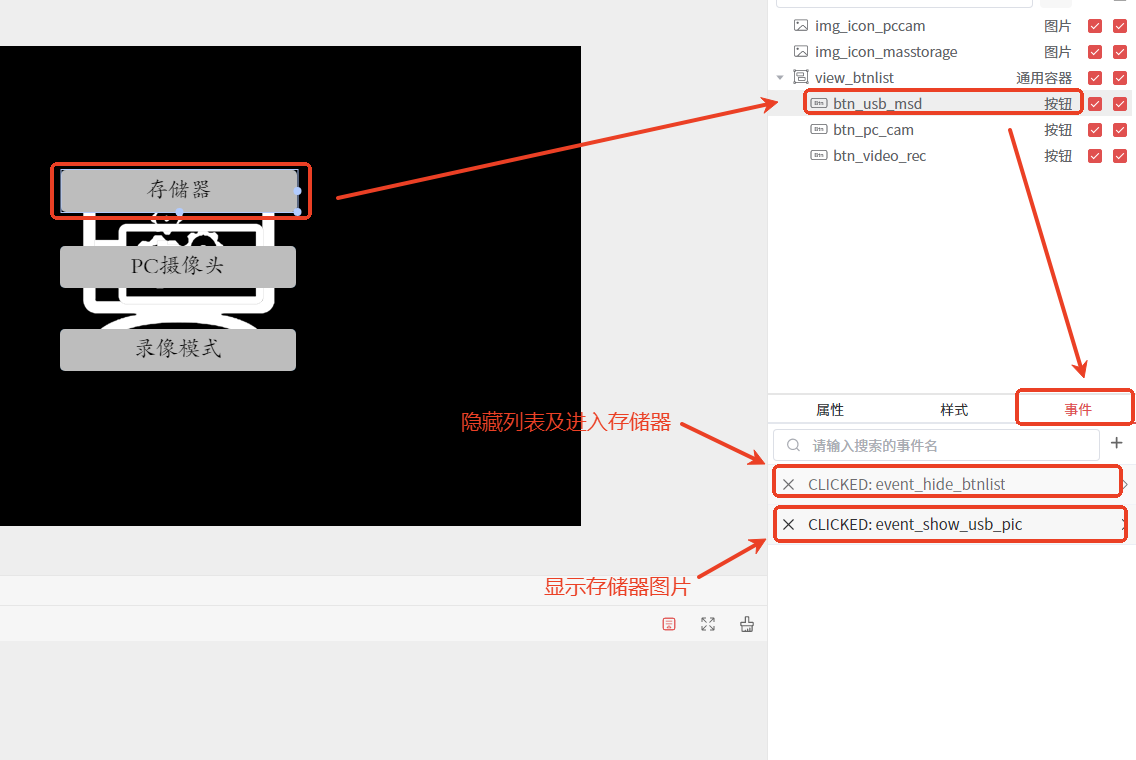Toggle the left checkbox for btn_pc_cam

[x=1095, y=130]
